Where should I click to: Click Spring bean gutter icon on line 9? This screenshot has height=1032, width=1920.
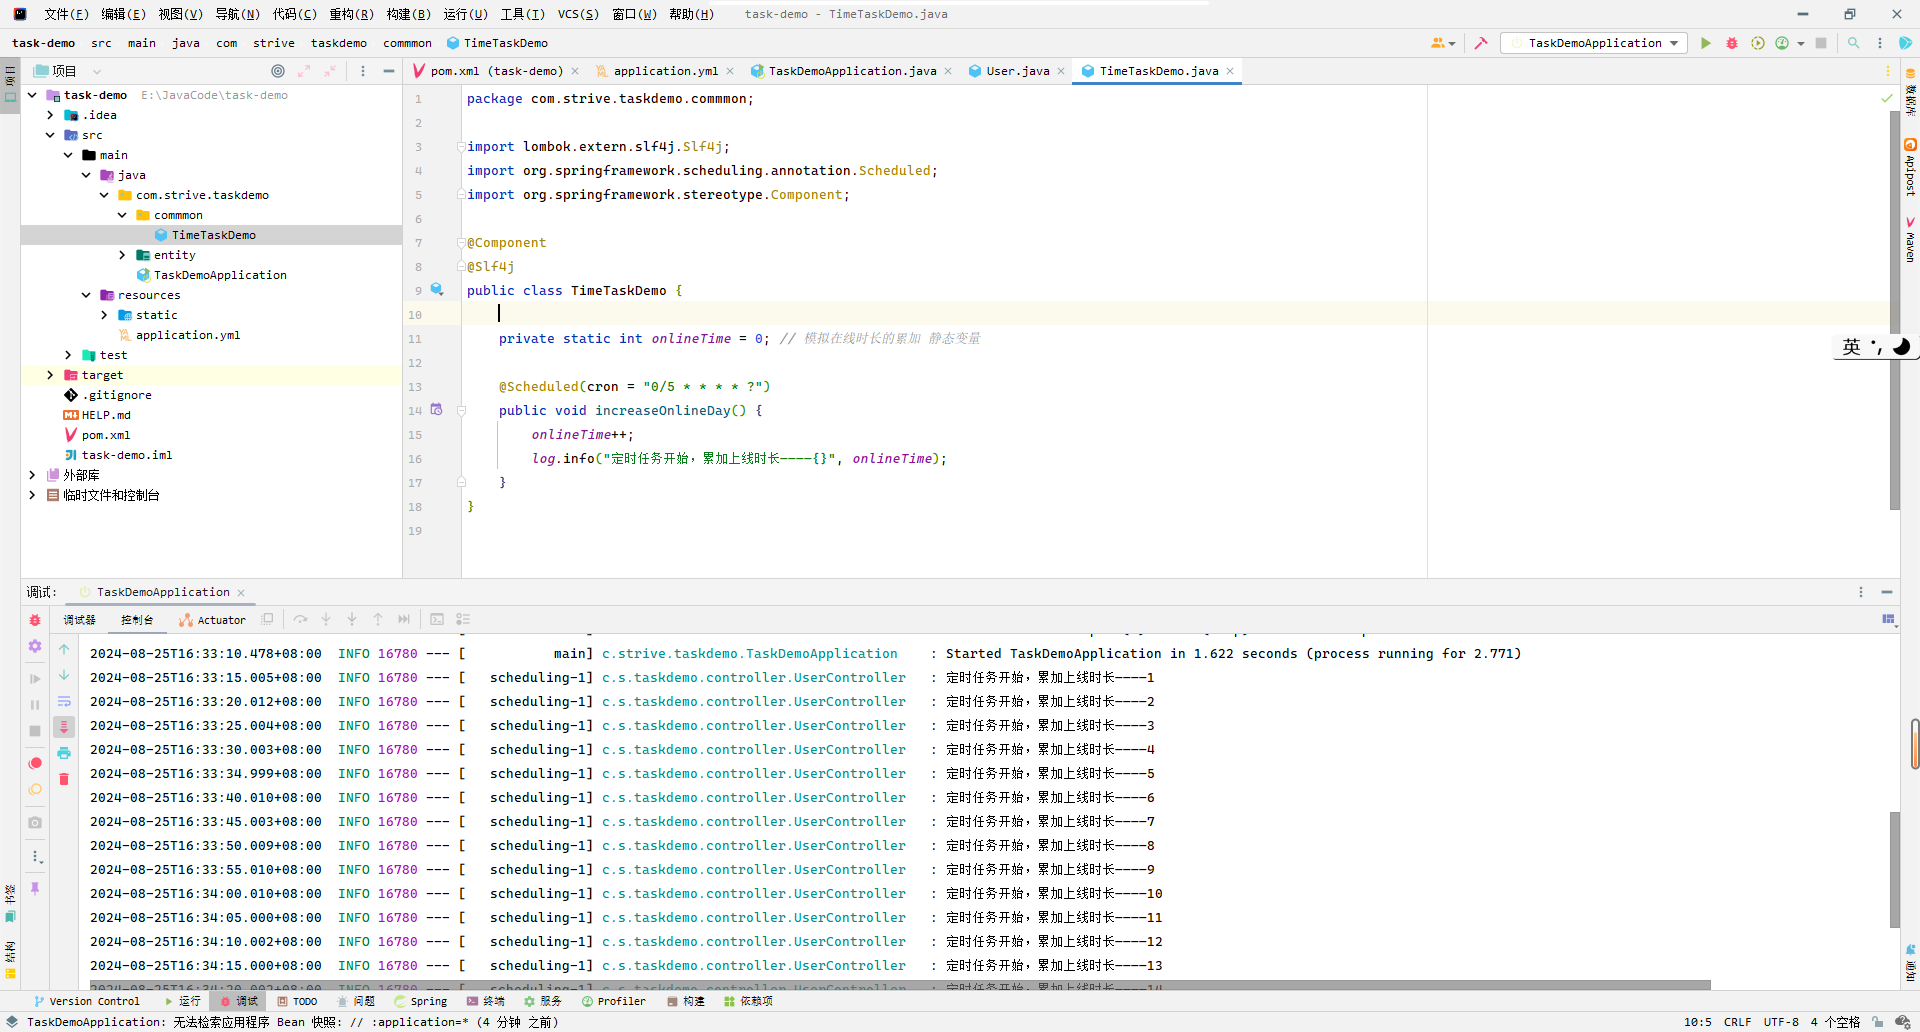(437, 289)
